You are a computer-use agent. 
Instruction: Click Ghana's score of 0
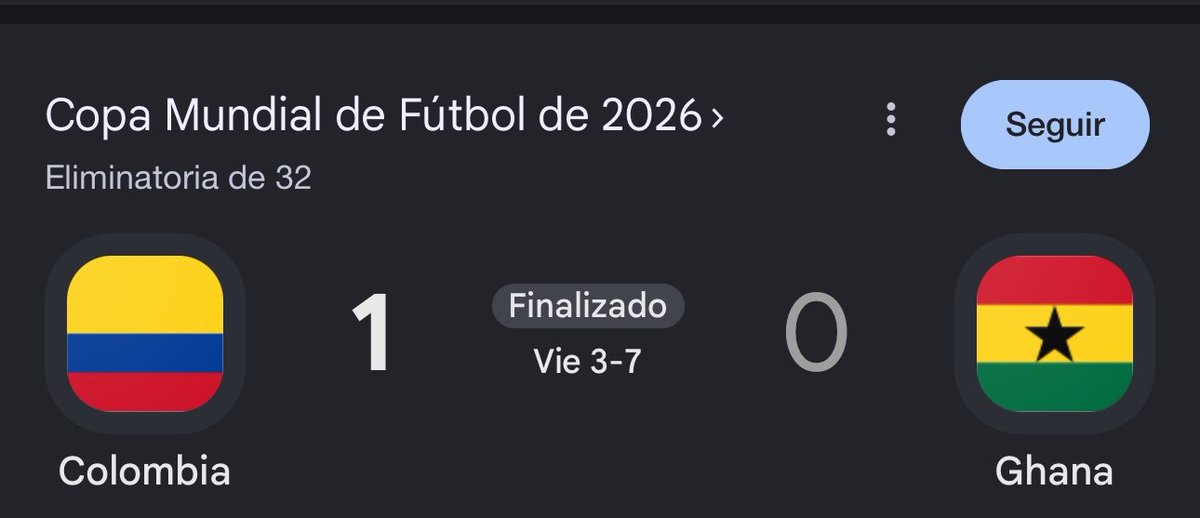coord(815,333)
